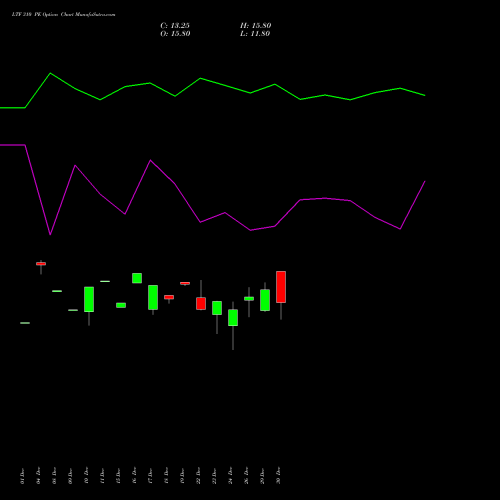This screenshot has width=500, height=500.
Task: Click the green candle for 29 Dec
Action: [265, 300]
